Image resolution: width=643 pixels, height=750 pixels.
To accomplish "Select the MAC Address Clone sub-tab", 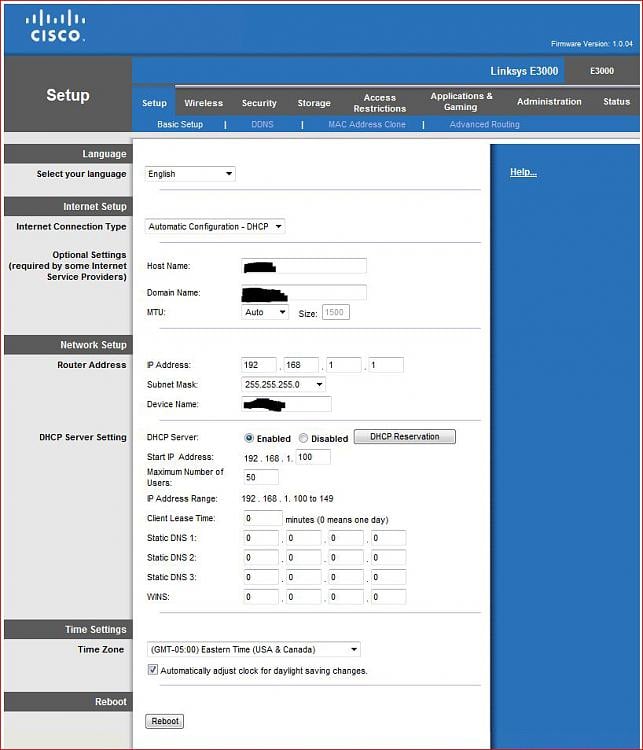I will (366, 124).
